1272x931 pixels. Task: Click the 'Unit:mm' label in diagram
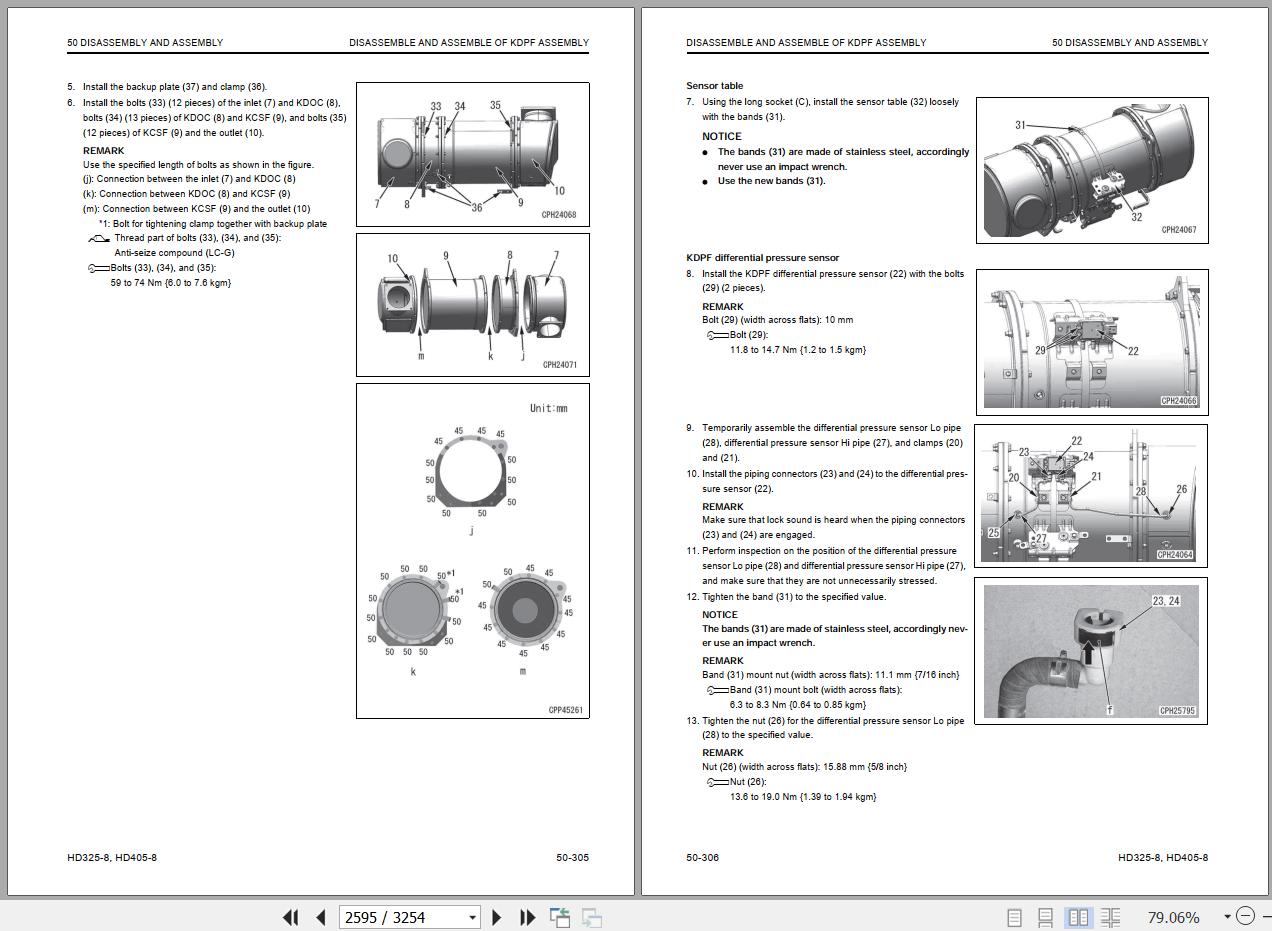coord(549,408)
